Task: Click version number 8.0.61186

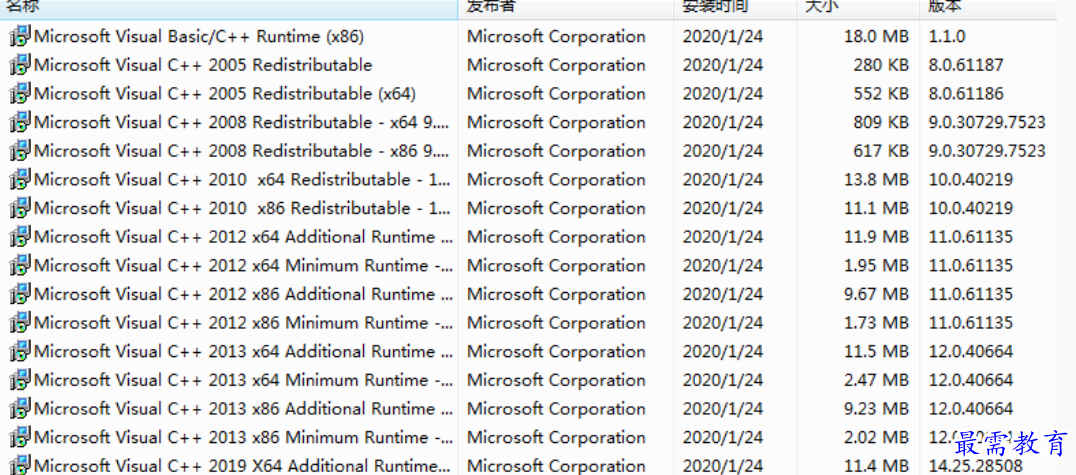Action: [966, 94]
